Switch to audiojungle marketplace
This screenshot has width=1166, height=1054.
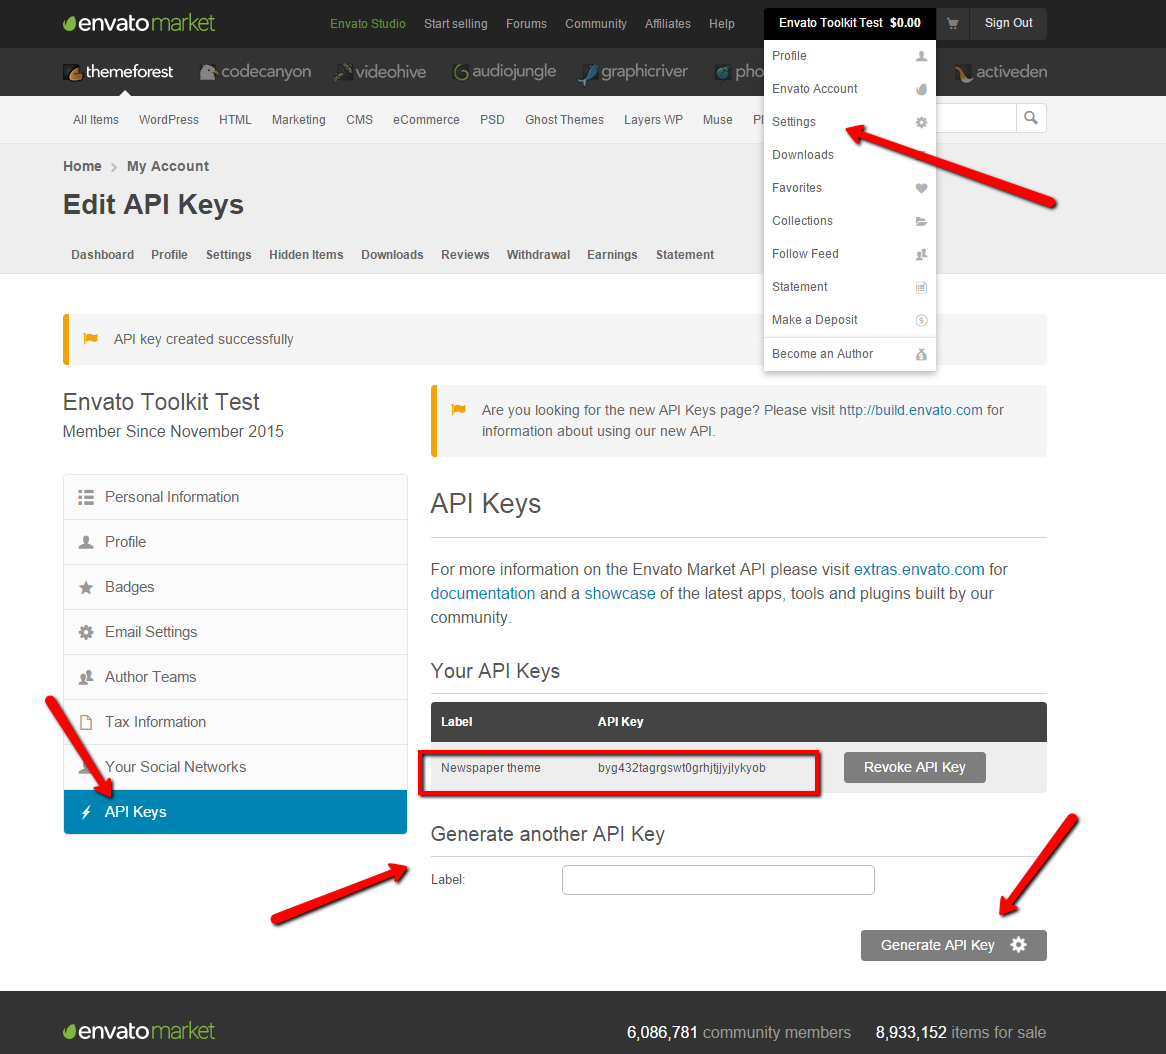[504, 71]
